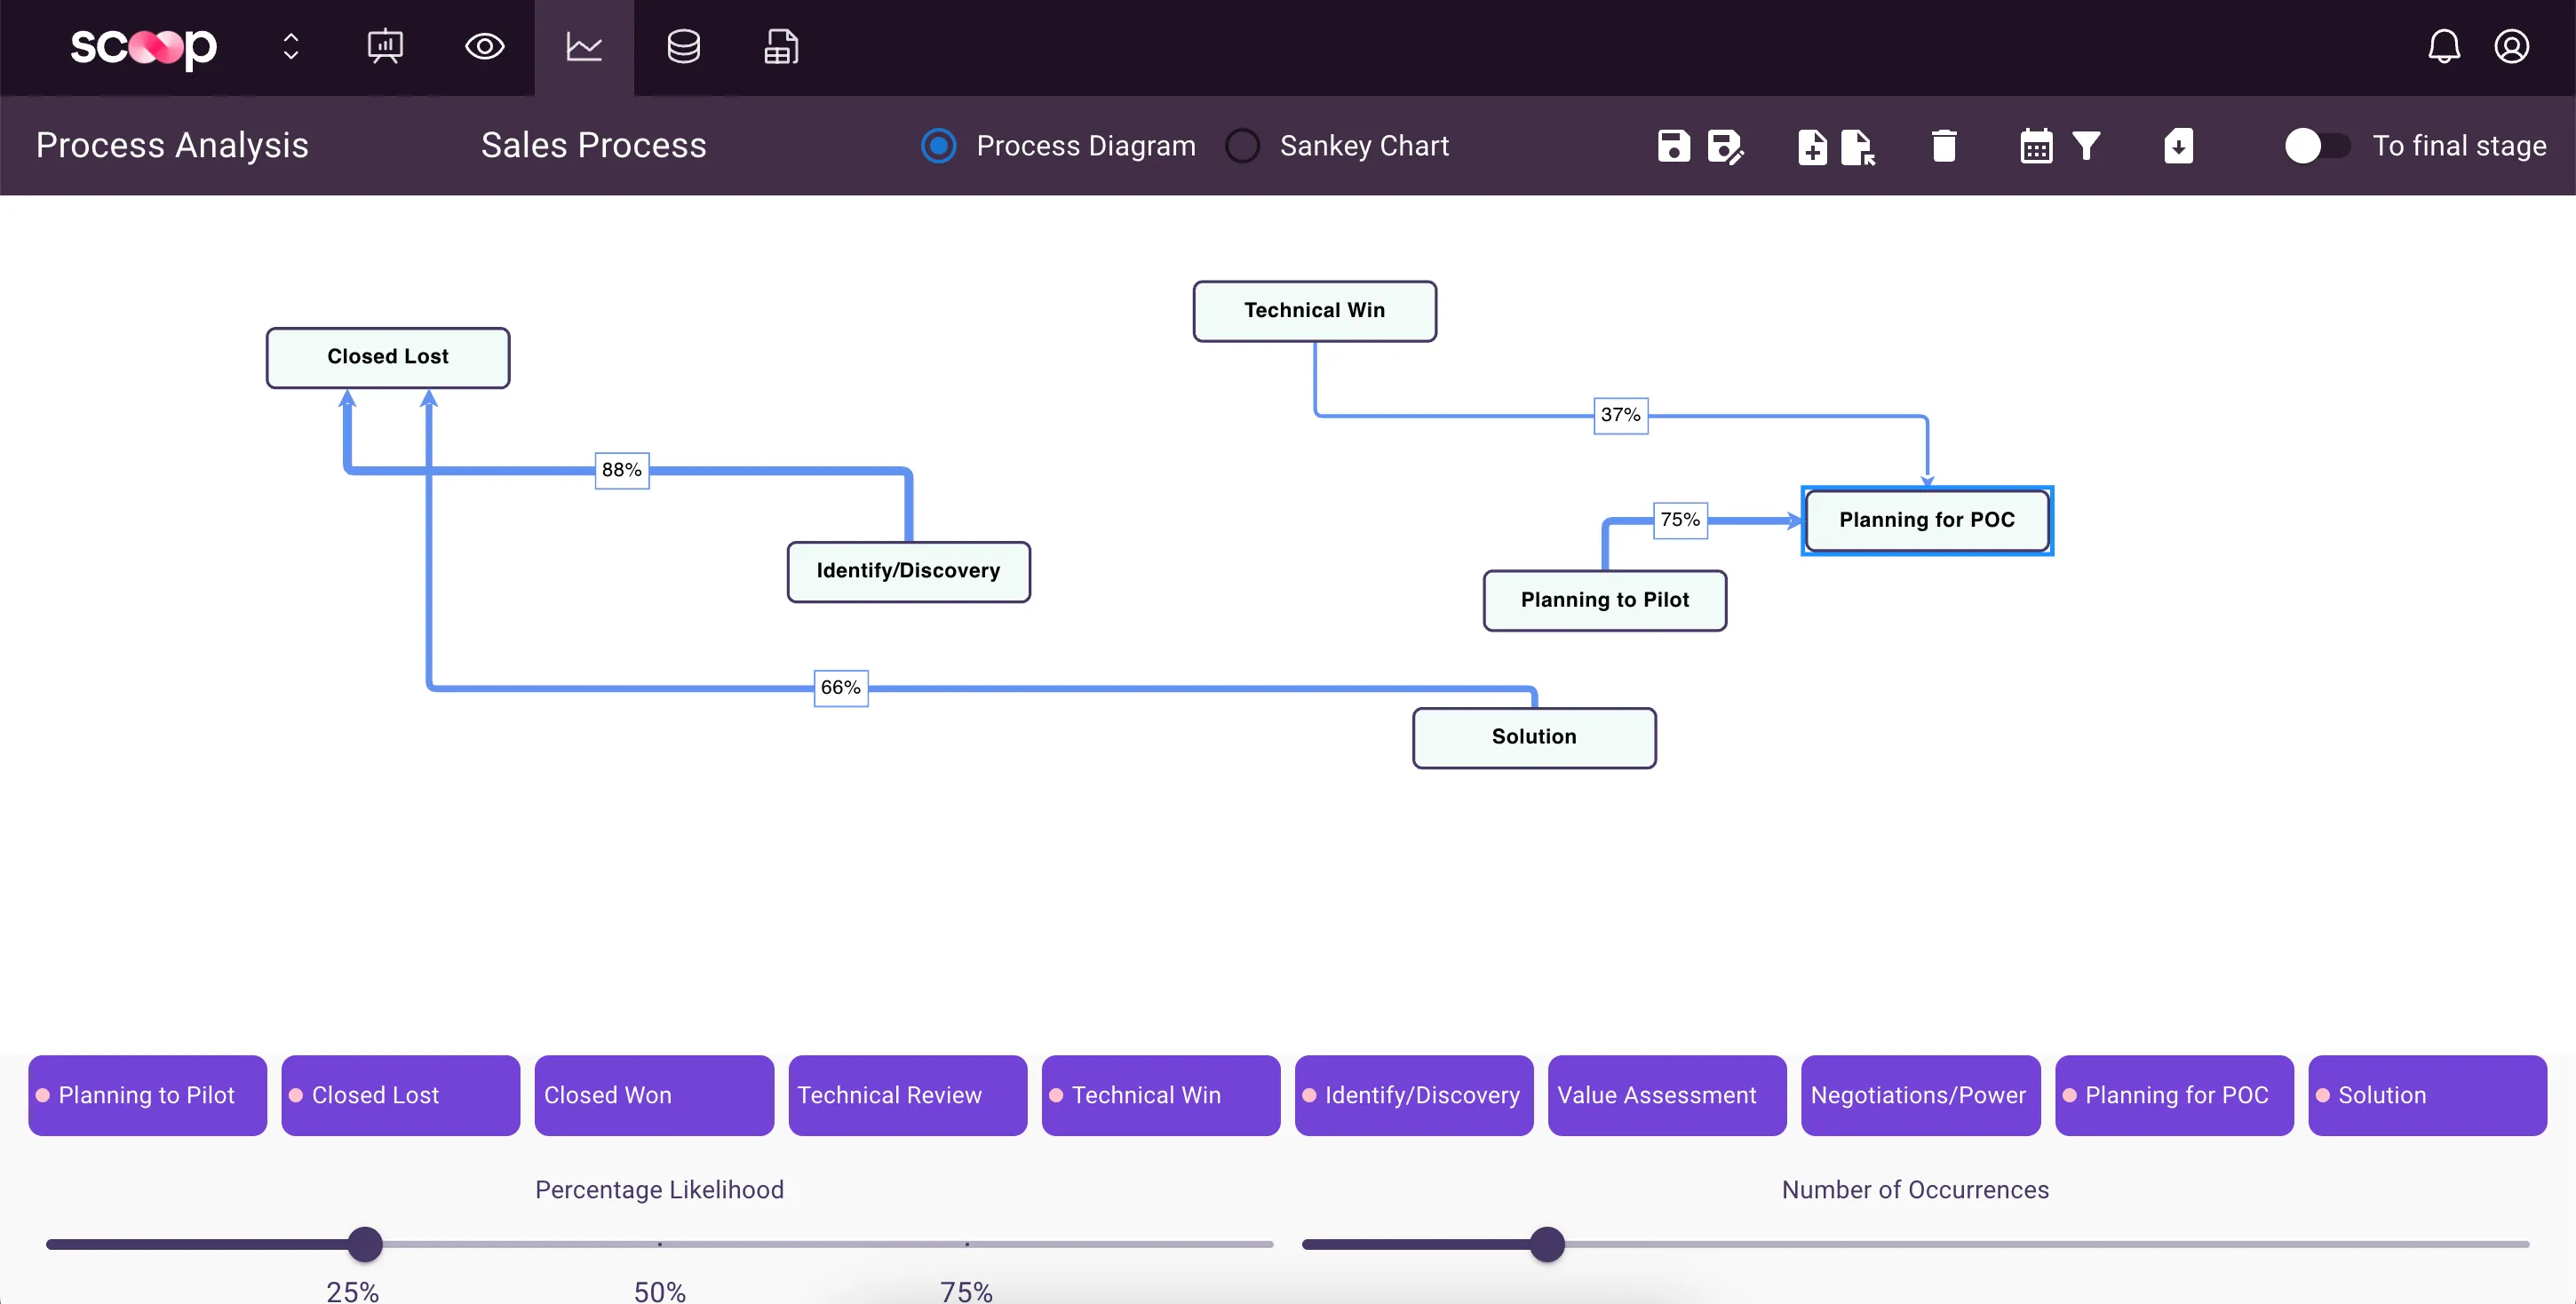2576x1304 pixels.
Task: Click the trash delete icon
Action: pos(1943,146)
